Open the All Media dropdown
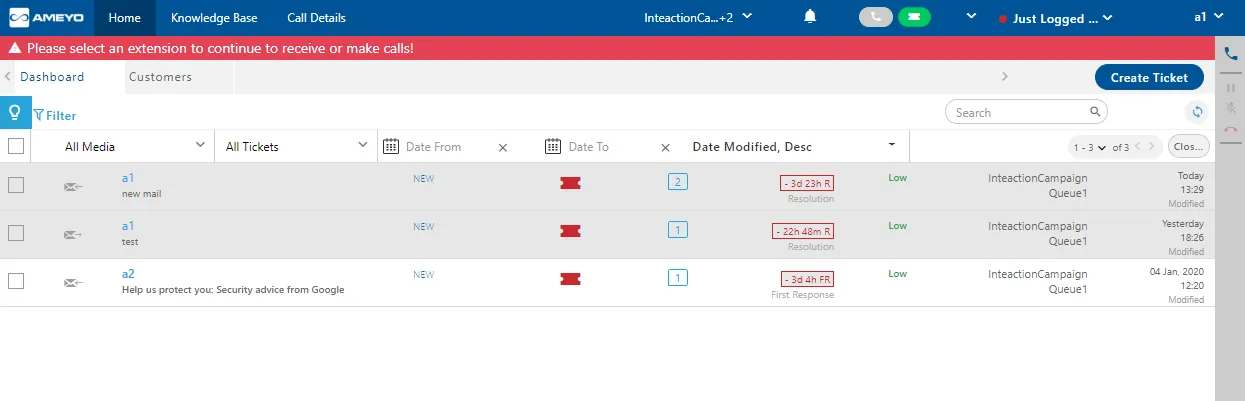This screenshot has width=1245, height=401. click(x=134, y=146)
